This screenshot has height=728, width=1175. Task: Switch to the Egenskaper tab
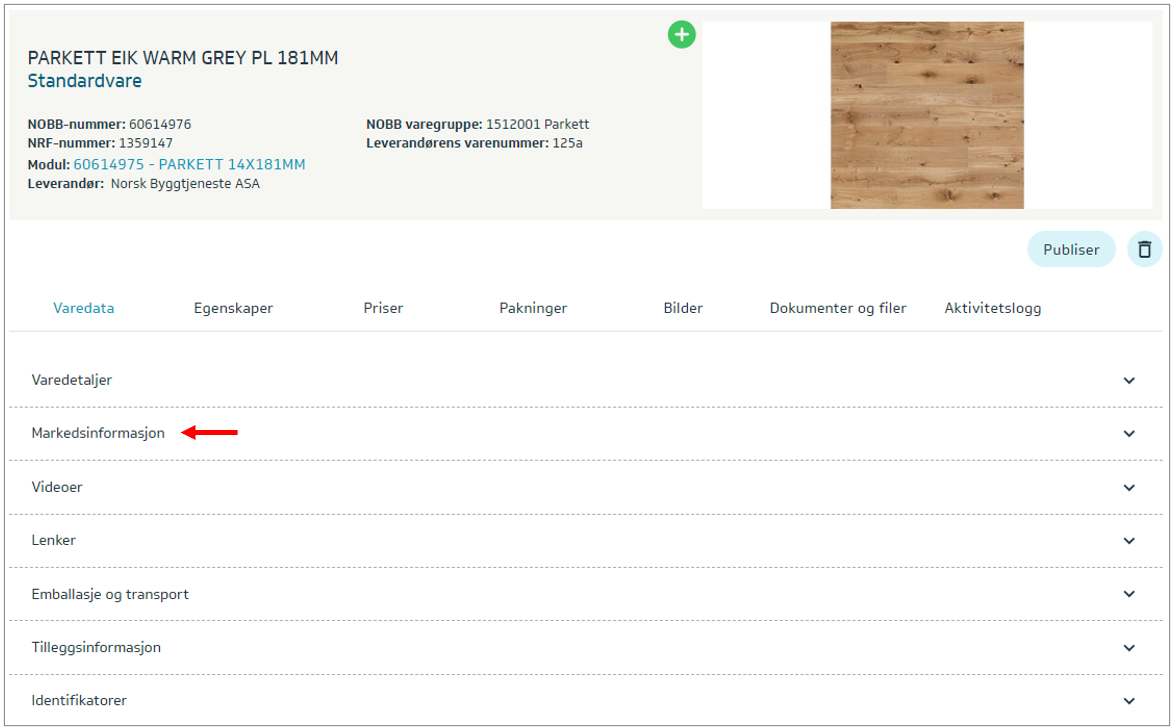(x=233, y=308)
